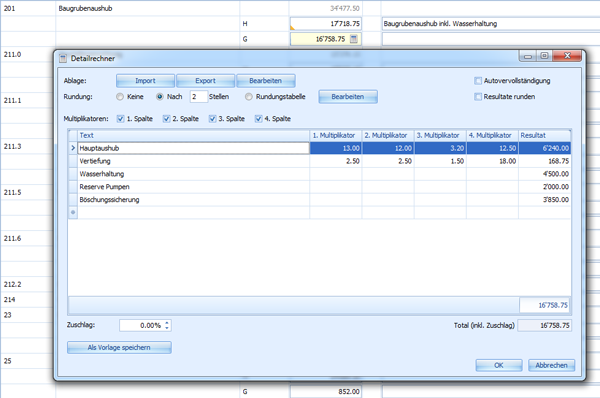
Task: Click the Hauptaushub text cell
Action: (193, 148)
